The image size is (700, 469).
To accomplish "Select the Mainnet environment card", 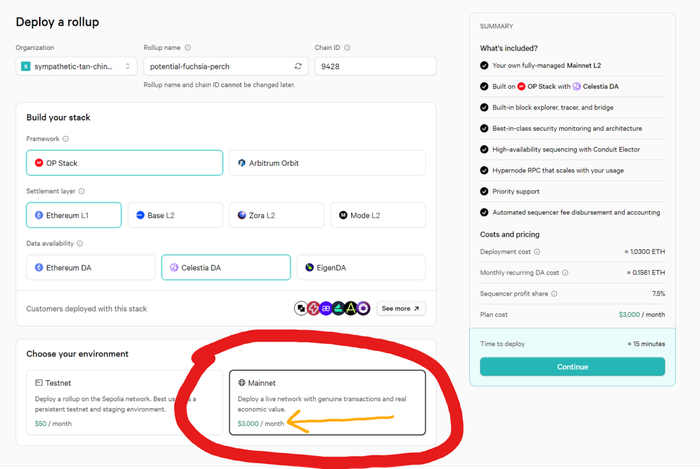I will [326, 403].
